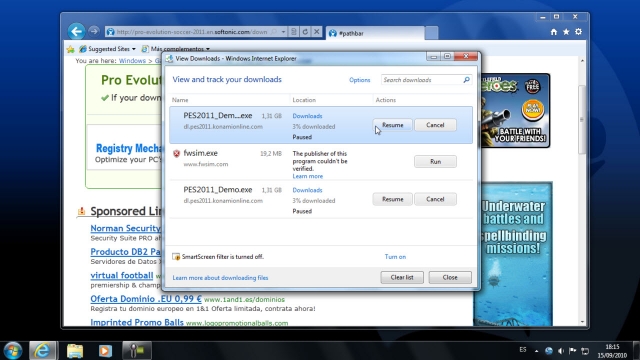
Task: Click Internet Explorer taskbar icon
Action: (42, 350)
